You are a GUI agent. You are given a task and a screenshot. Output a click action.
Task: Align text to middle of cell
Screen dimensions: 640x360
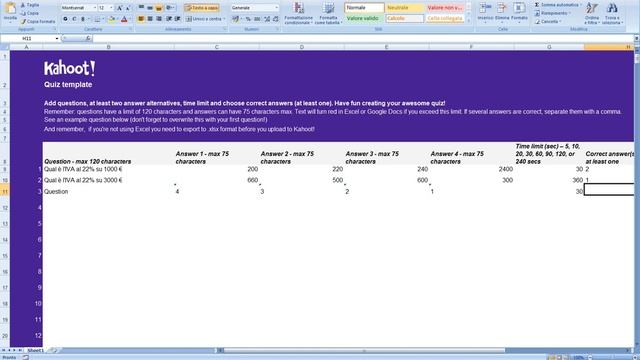point(150,8)
